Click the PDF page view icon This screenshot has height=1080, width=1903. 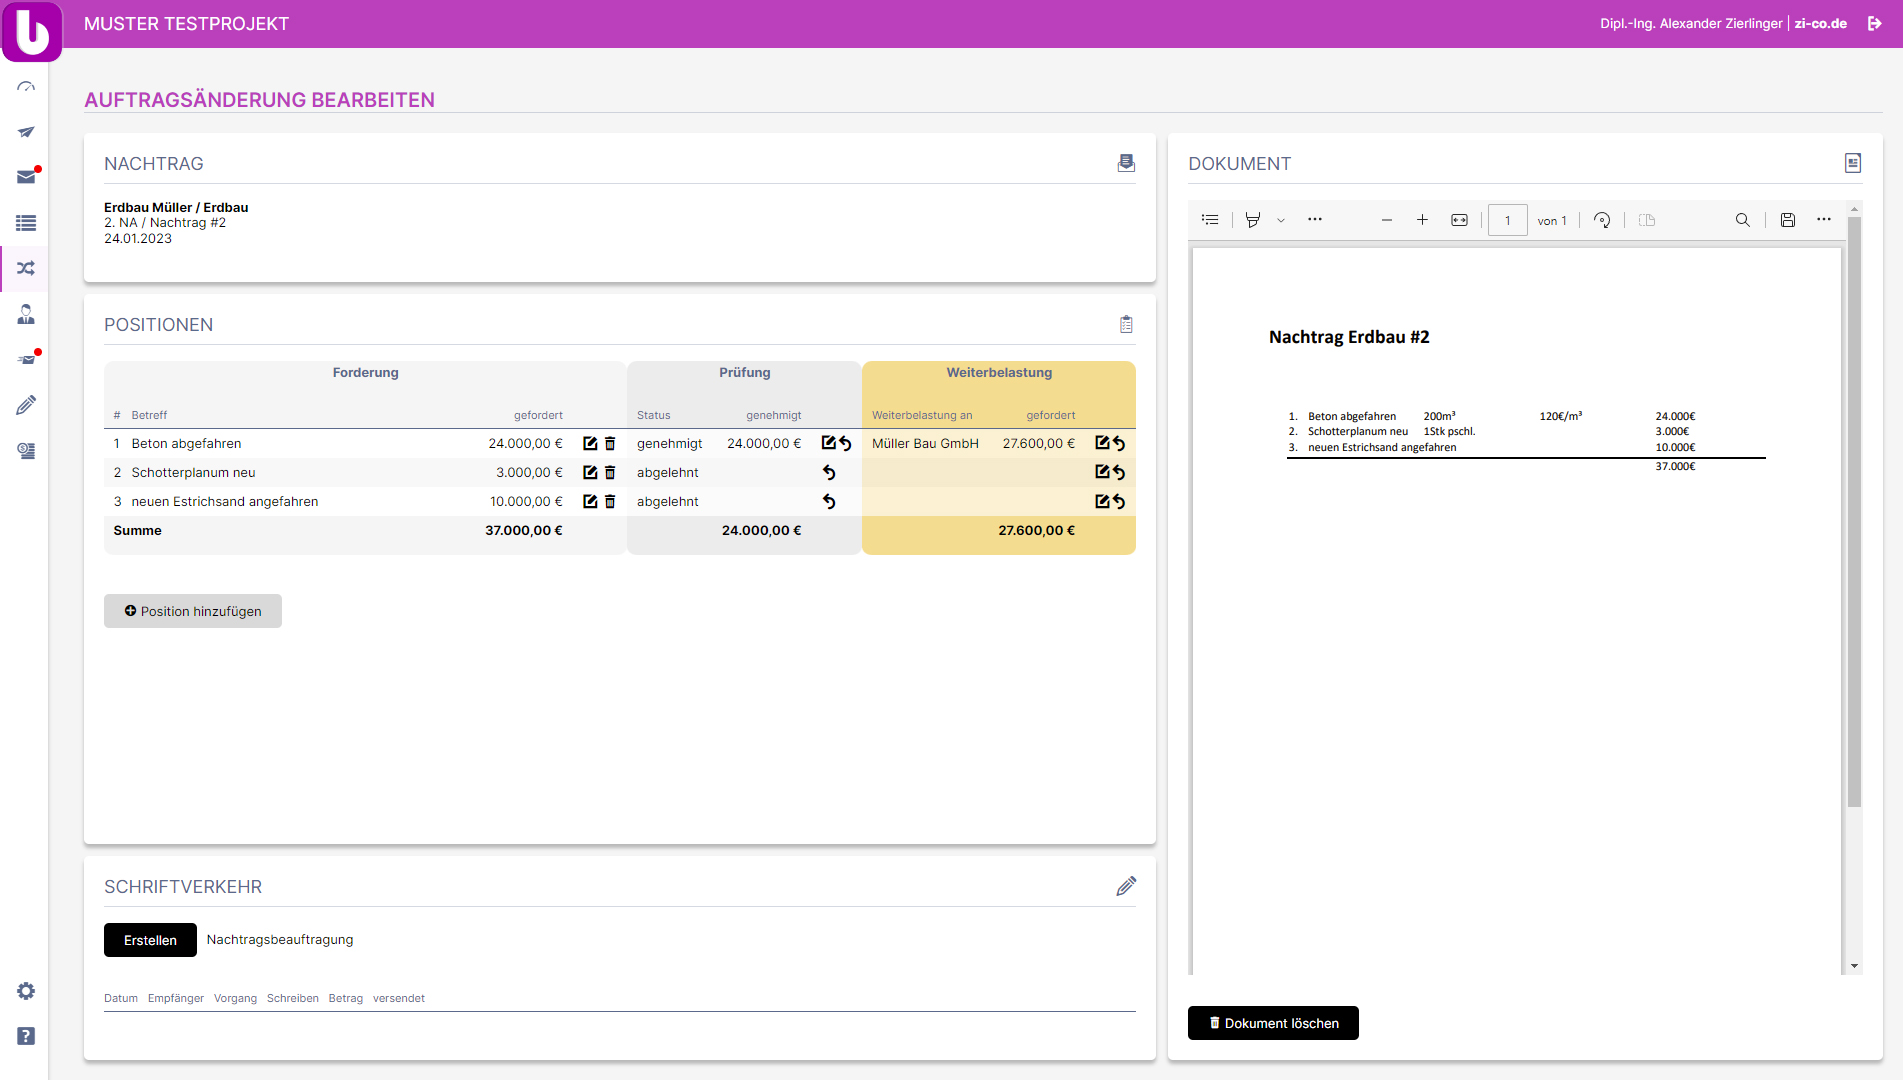click(x=1647, y=220)
